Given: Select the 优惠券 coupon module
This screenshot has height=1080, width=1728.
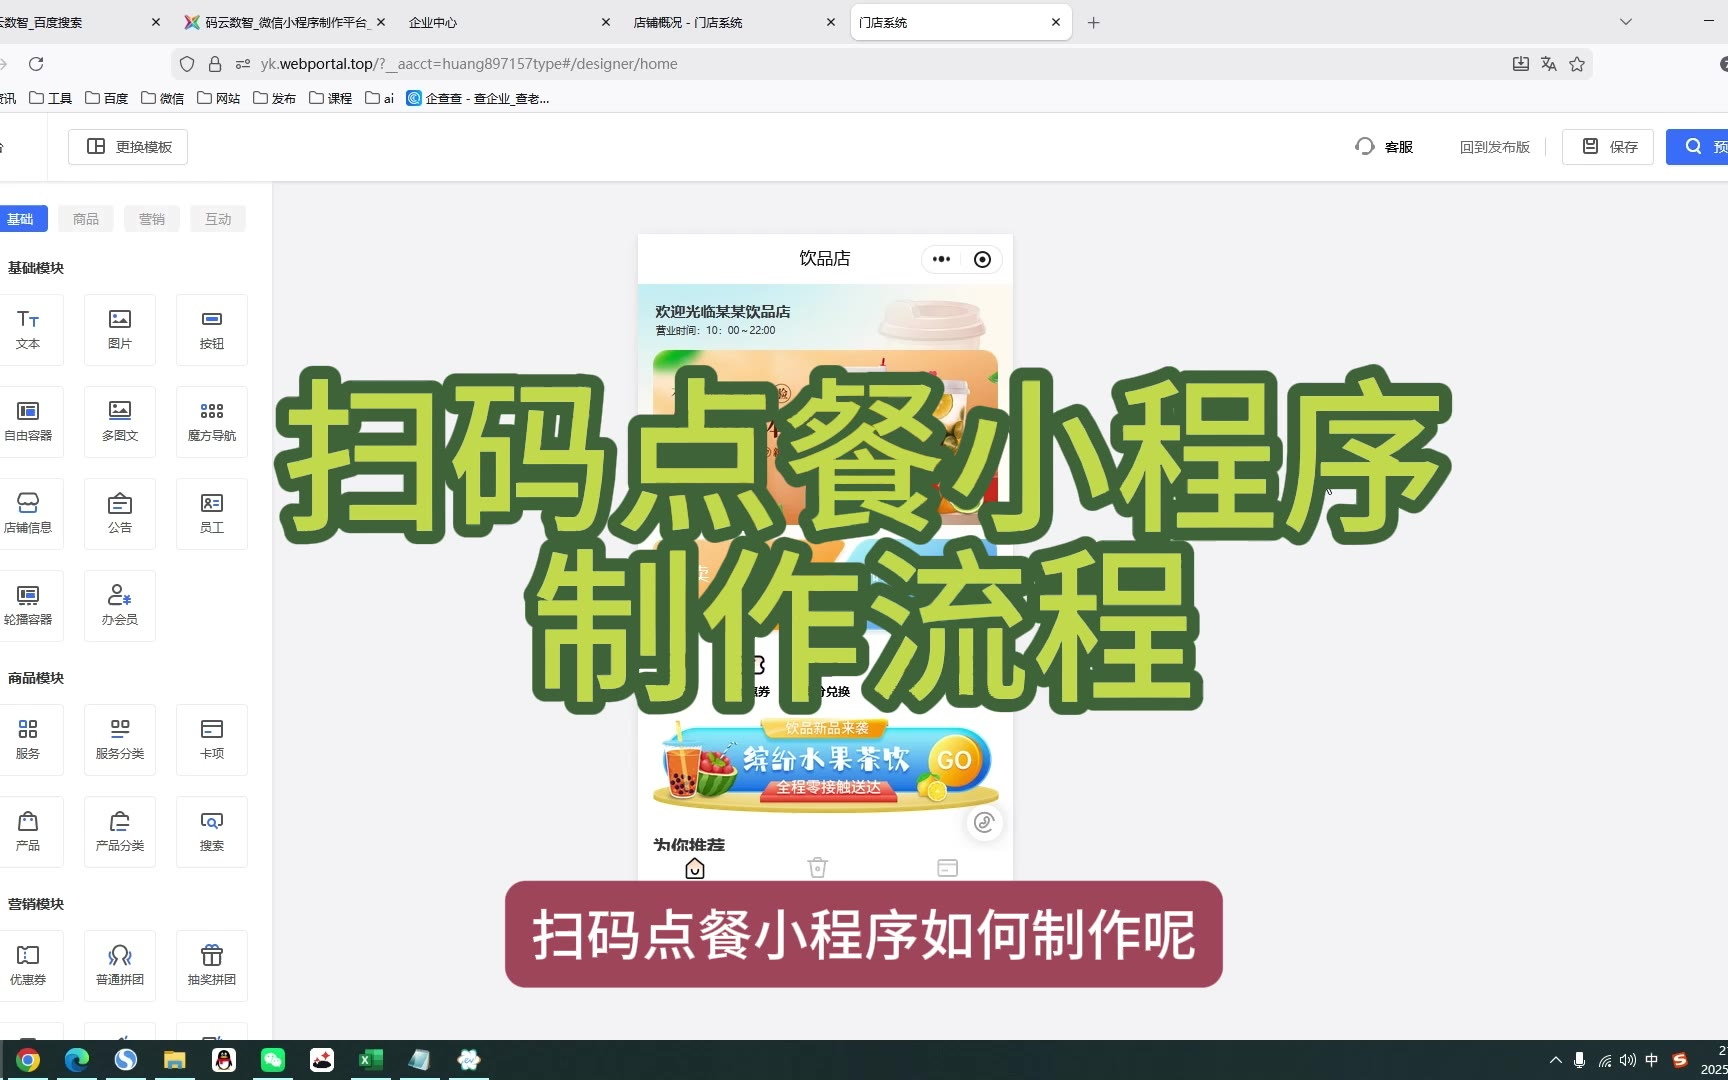Looking at the screenshot, I should 28,965.
